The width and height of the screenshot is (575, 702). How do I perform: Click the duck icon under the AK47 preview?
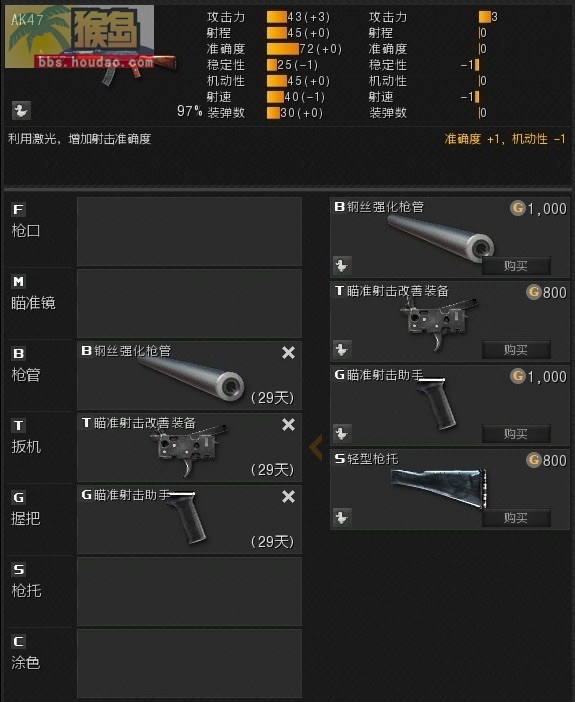[21, 110]
